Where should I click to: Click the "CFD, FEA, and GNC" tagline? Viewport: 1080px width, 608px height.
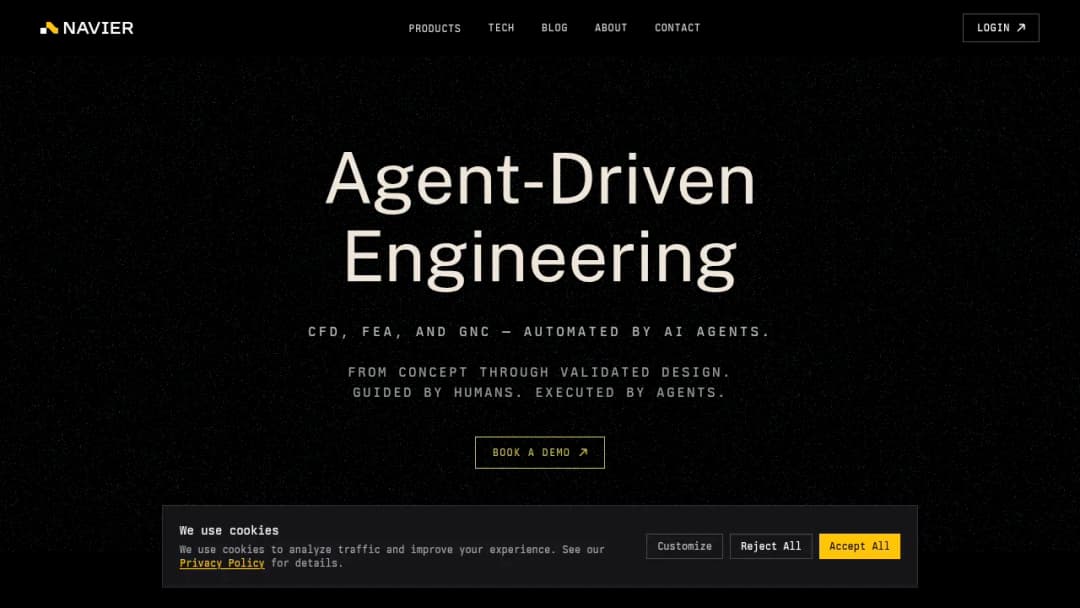point(539,332)
